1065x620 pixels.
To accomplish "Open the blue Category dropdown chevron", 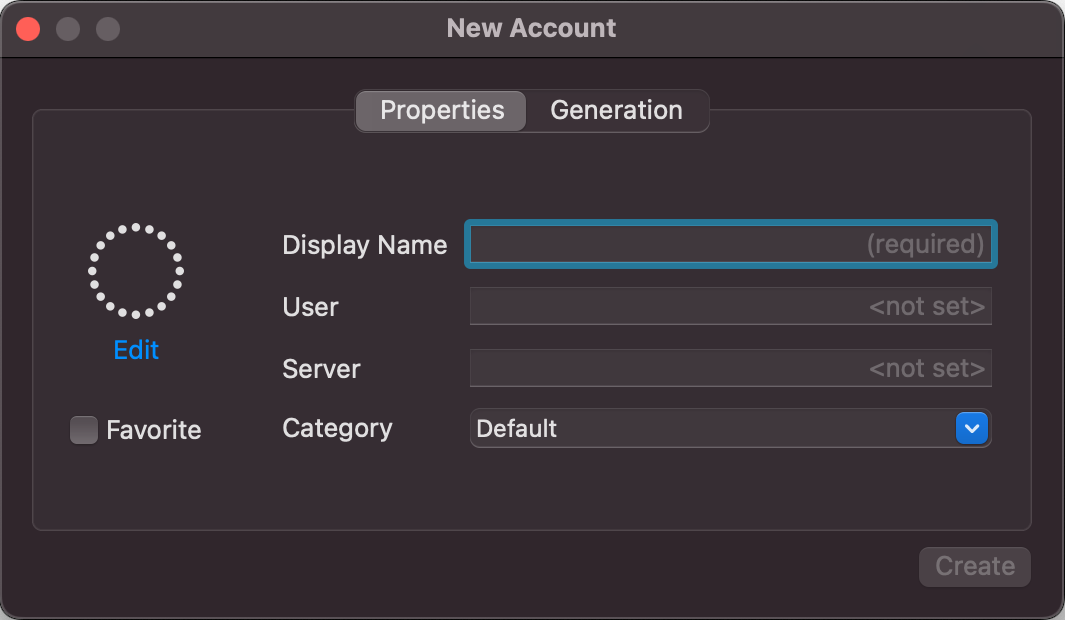I will (x=969, y=428).
